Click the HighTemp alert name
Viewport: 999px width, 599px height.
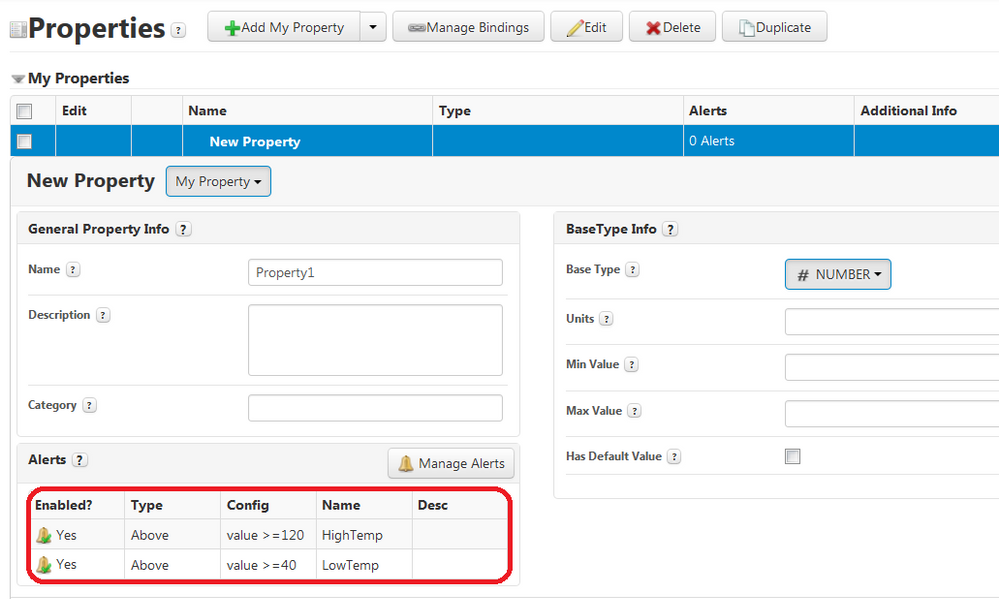tap(352, 535)
